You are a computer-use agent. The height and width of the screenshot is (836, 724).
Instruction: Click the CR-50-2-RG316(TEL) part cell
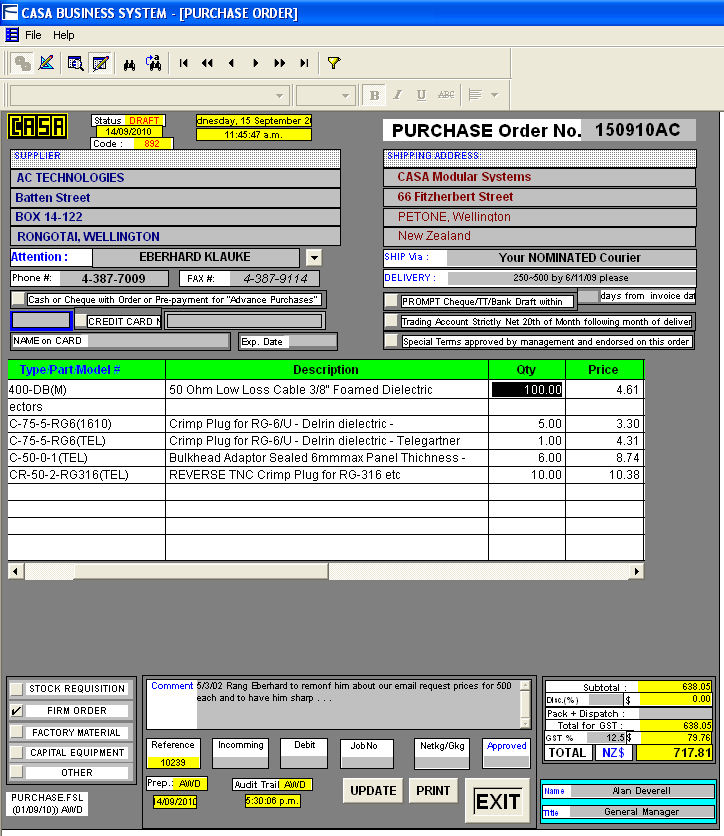point(86,475)
